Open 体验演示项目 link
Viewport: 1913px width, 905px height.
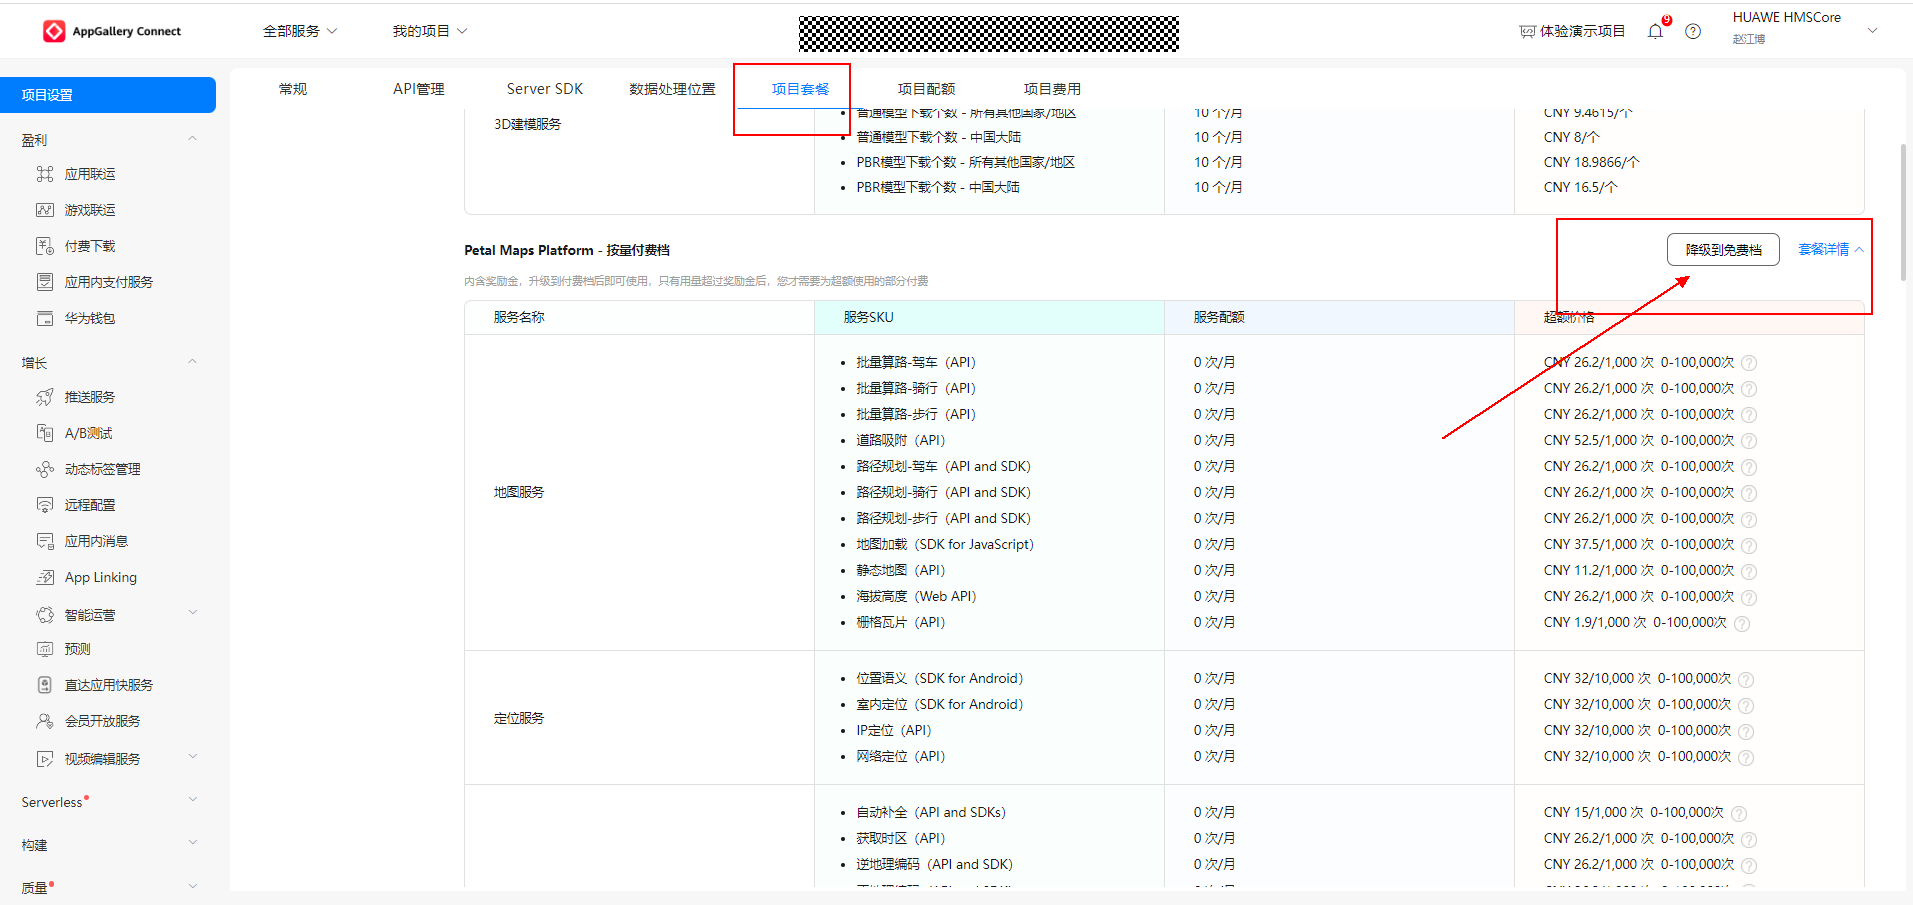point(1582,31)
